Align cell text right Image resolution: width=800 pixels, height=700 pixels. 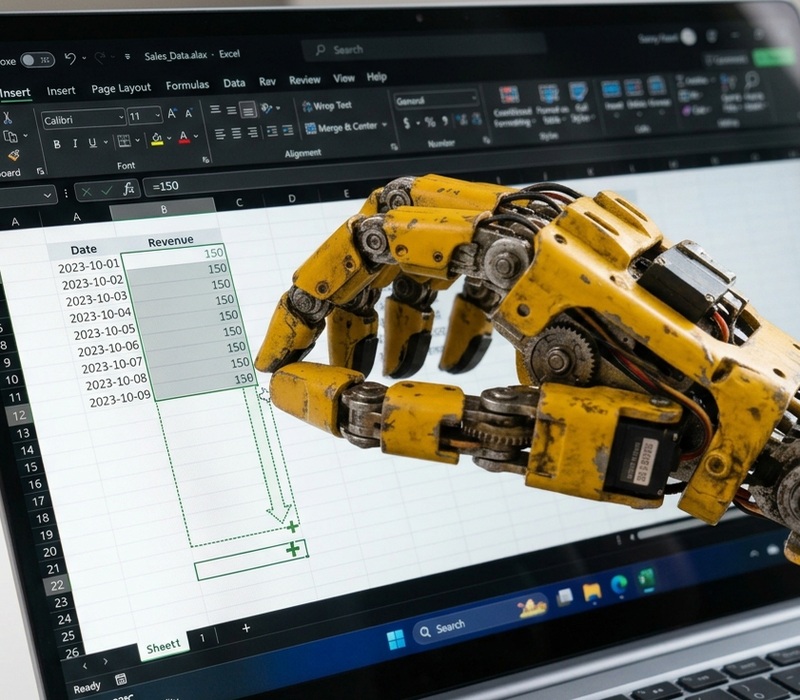pos(253,133)
